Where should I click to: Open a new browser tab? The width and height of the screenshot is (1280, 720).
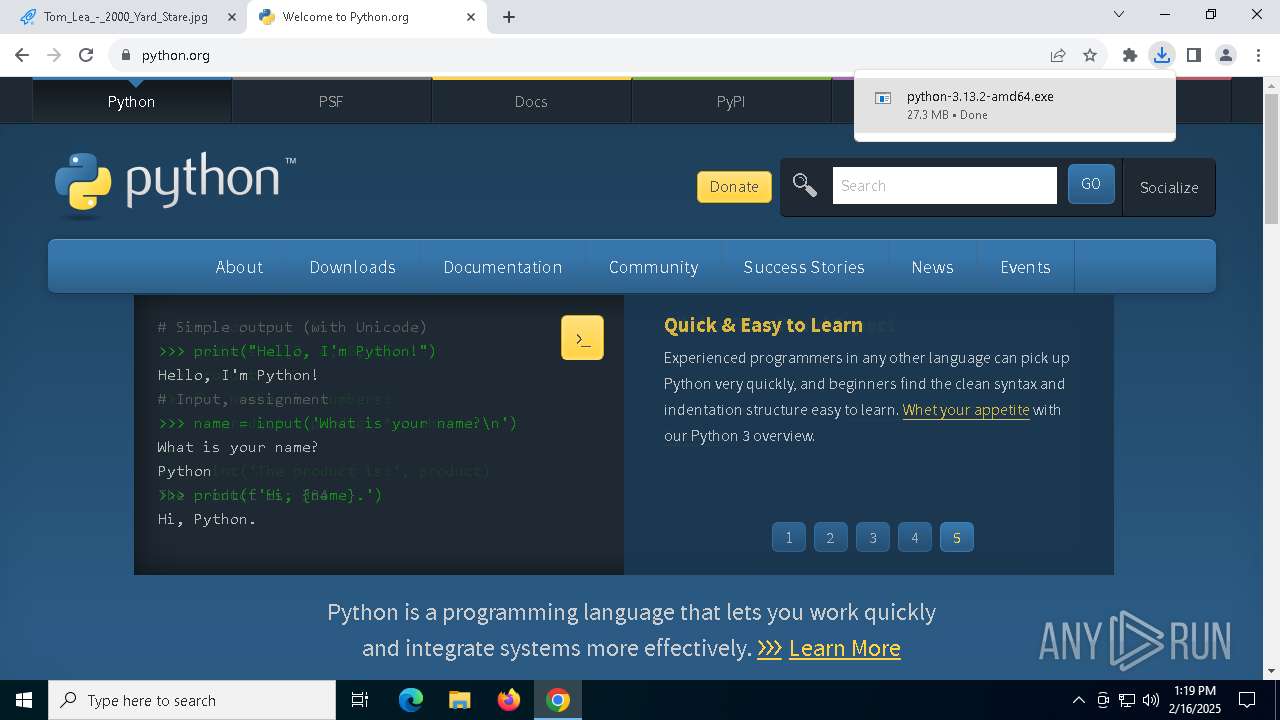click(509, 17)
